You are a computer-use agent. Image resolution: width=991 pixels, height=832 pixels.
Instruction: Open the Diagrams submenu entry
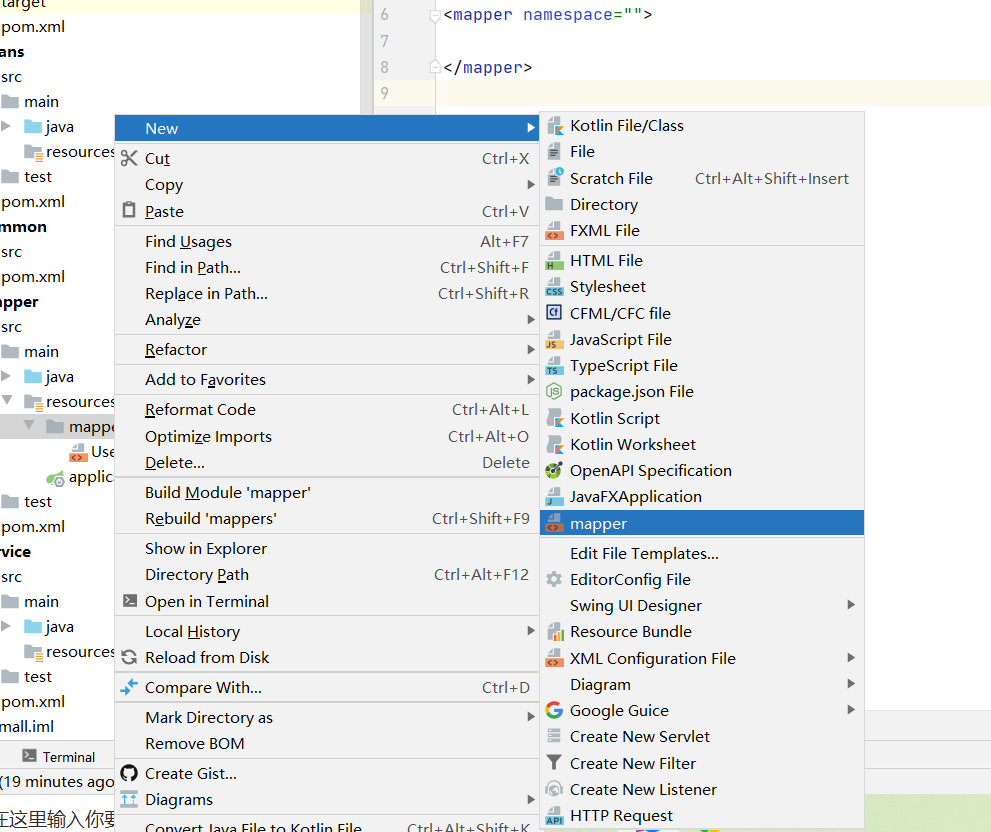click(x=327, y=800)
